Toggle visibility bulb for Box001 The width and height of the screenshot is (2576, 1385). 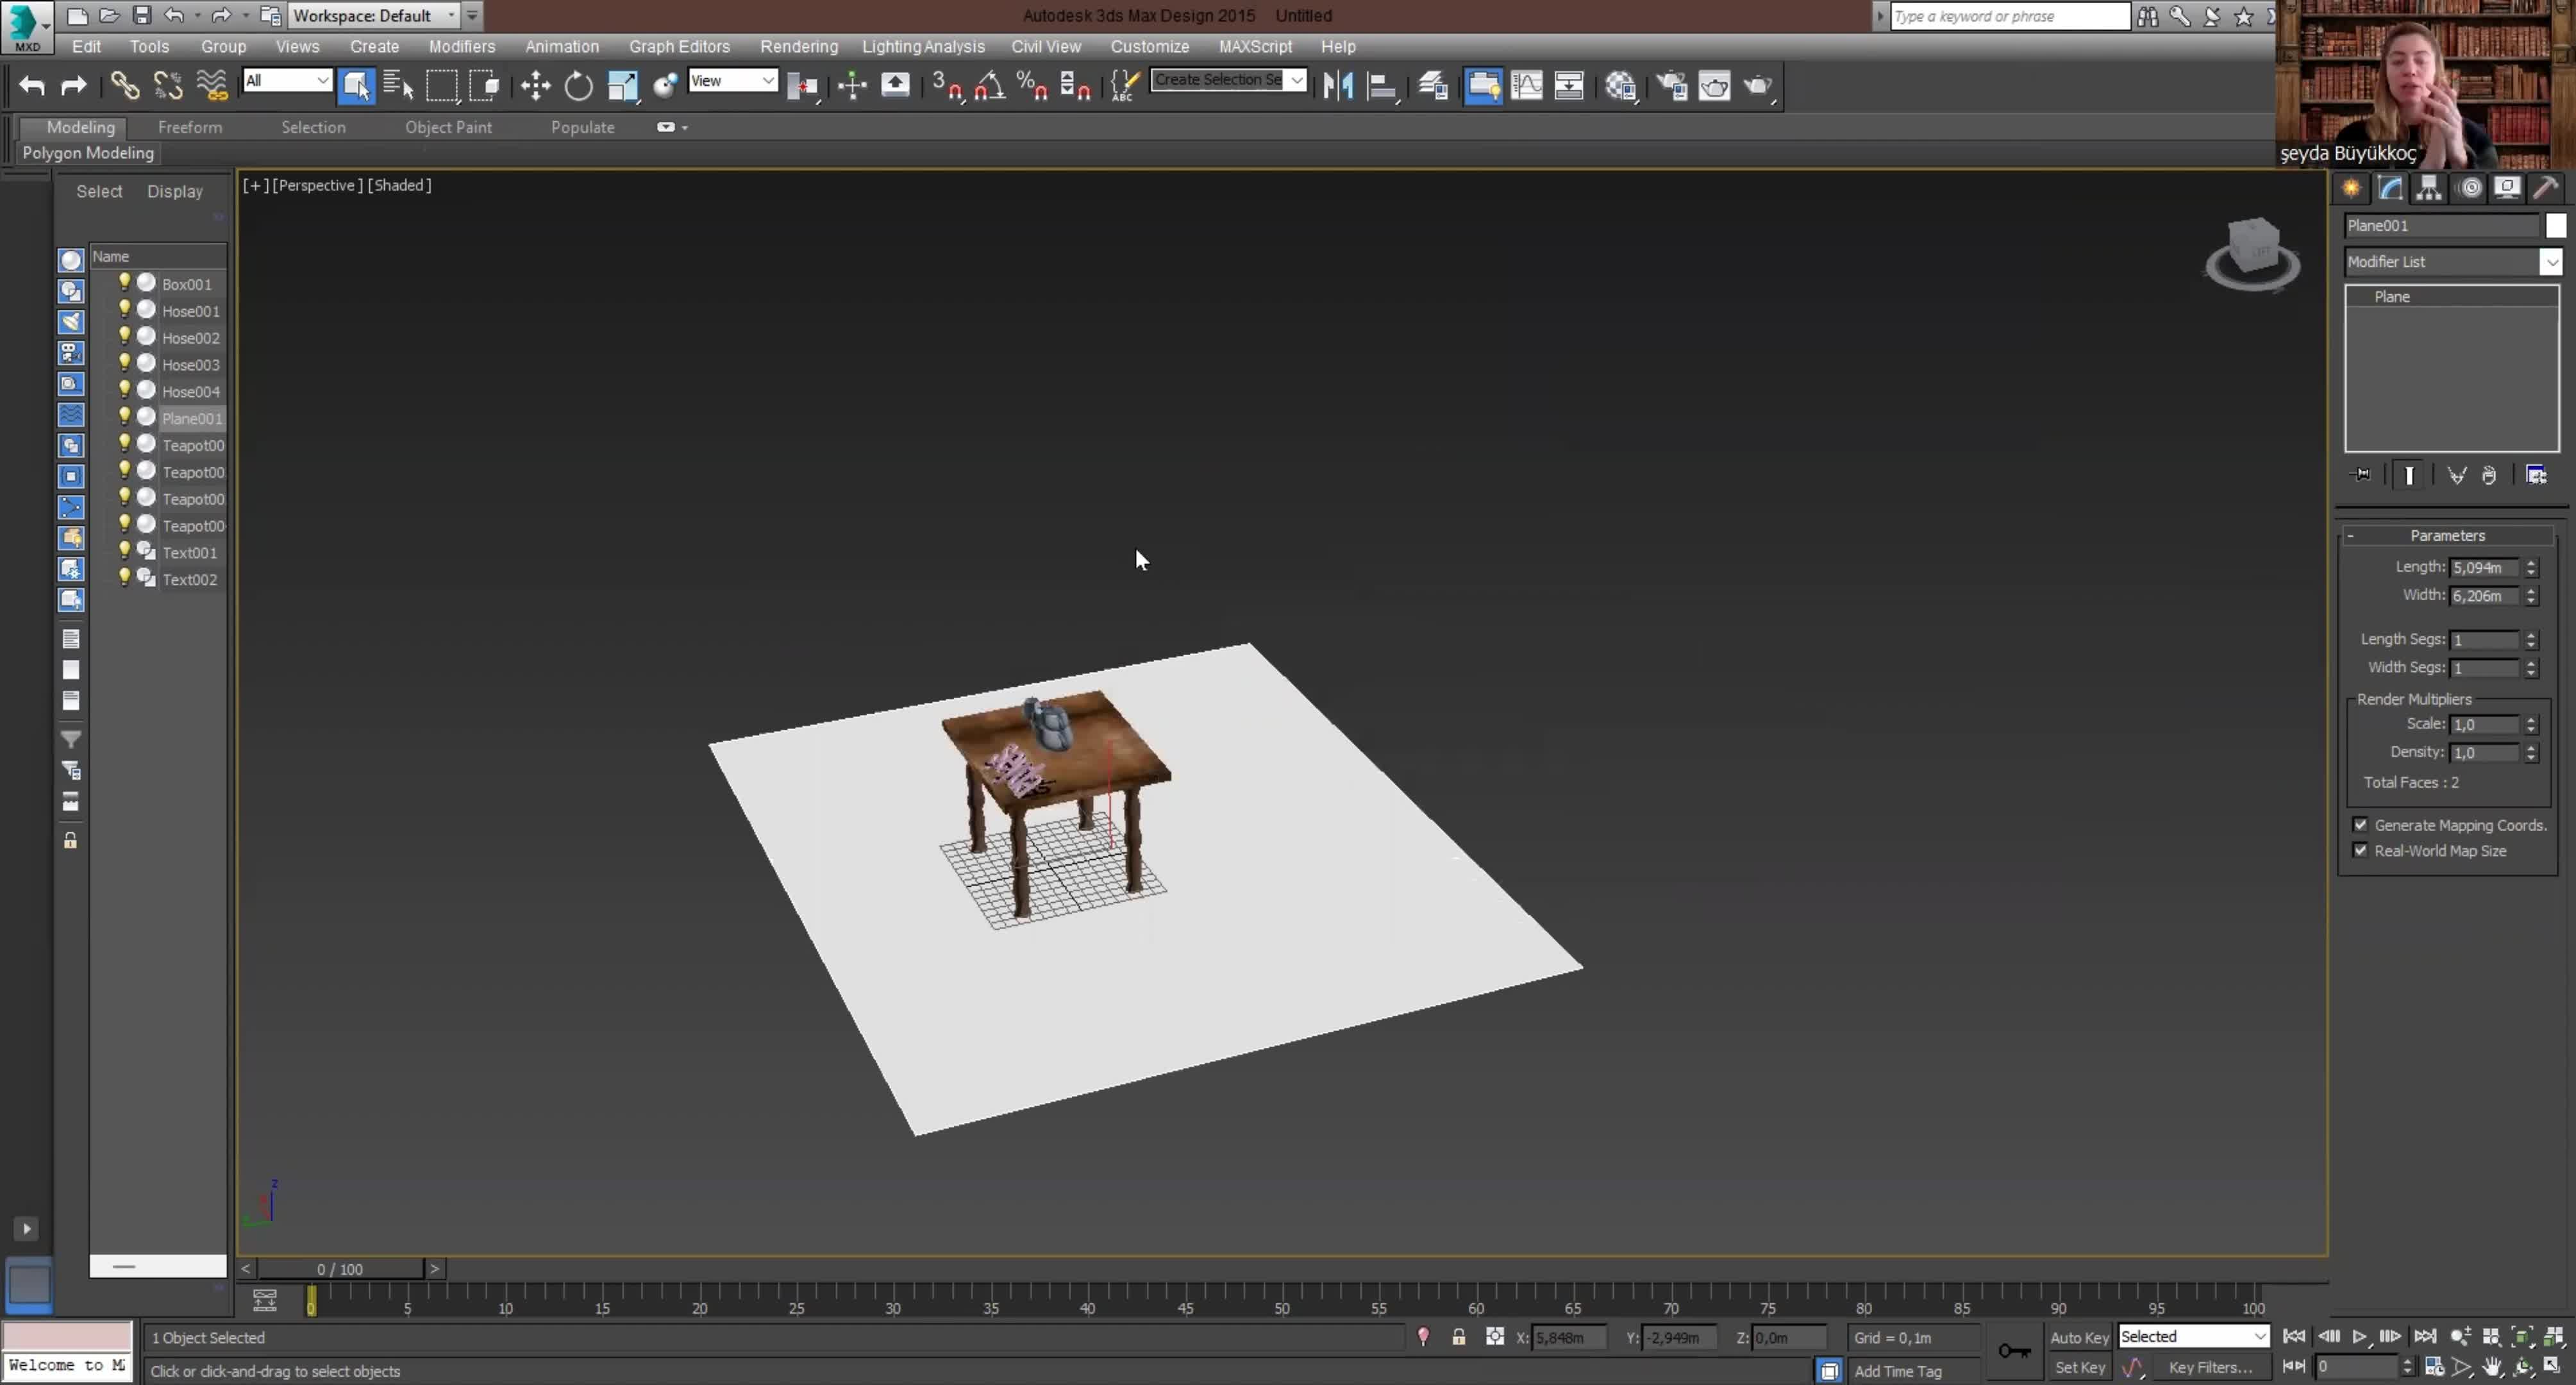click(x=125, y=283)
